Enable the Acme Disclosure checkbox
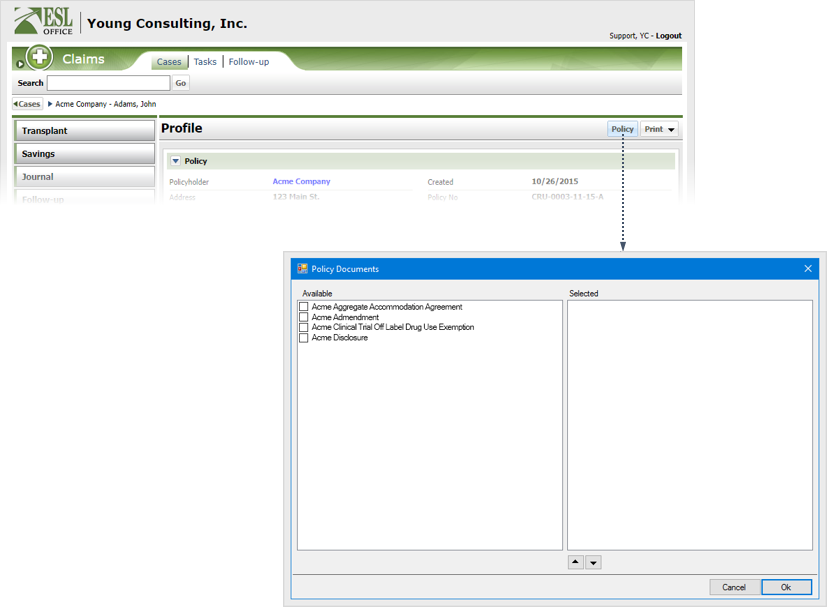This screenshot has width=827, height=607. click(x=304, y=338)
